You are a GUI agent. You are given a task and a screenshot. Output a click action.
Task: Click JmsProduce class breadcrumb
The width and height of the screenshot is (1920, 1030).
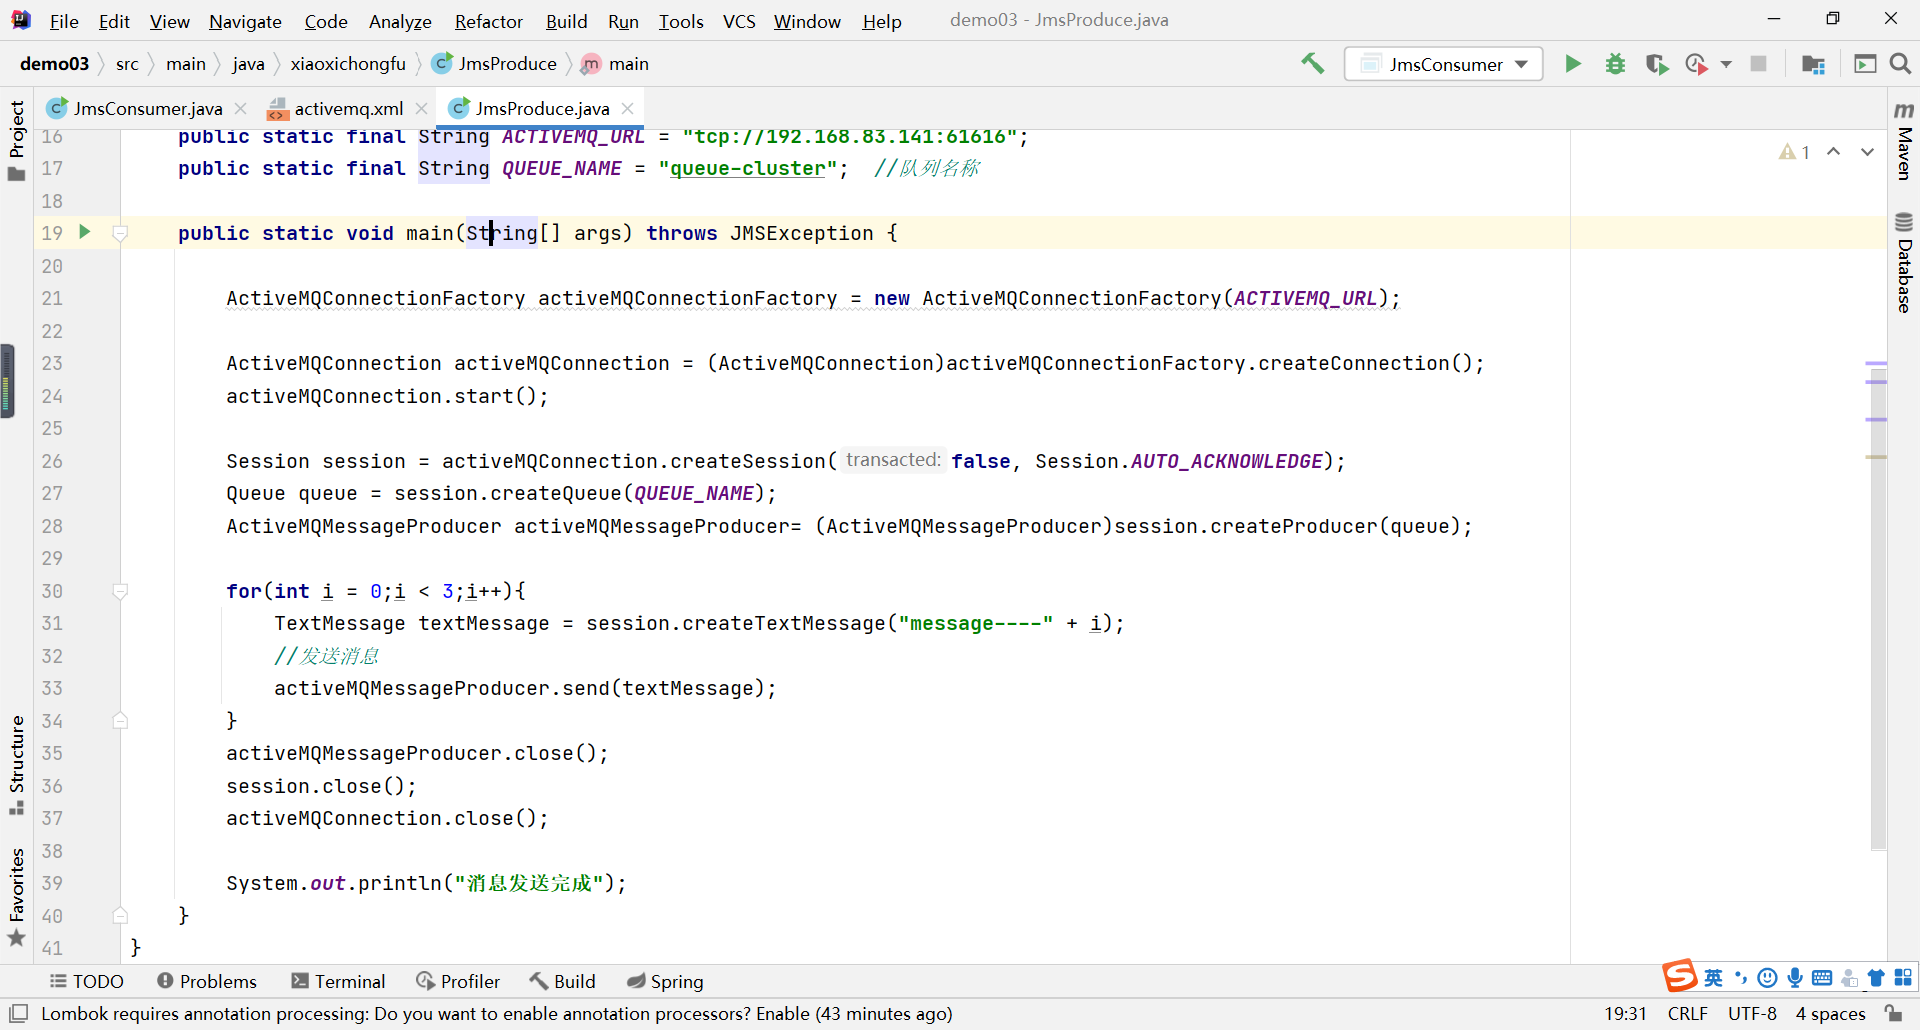(494, 64)
